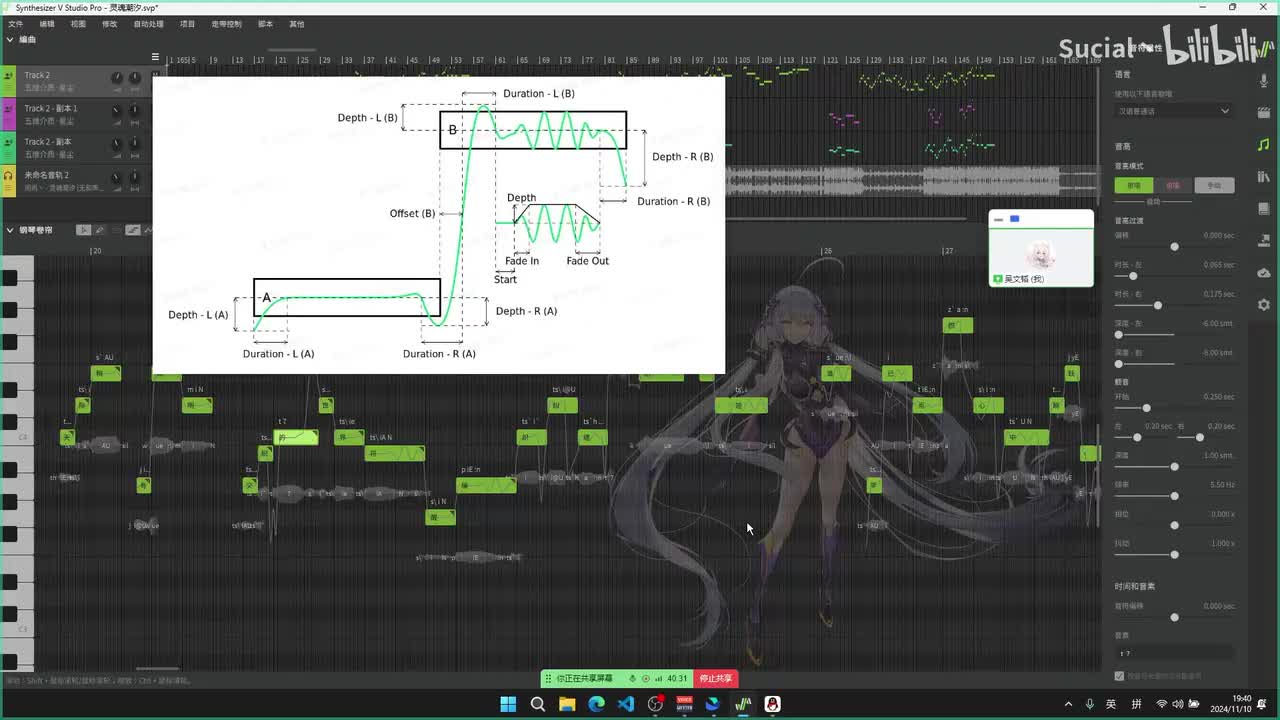Image resolution: width=1280 pixels, height=720 pixels.
Task: Adjust the 5.50 Hz vibrato frequency slider
Action: [x=1174, y=496]
